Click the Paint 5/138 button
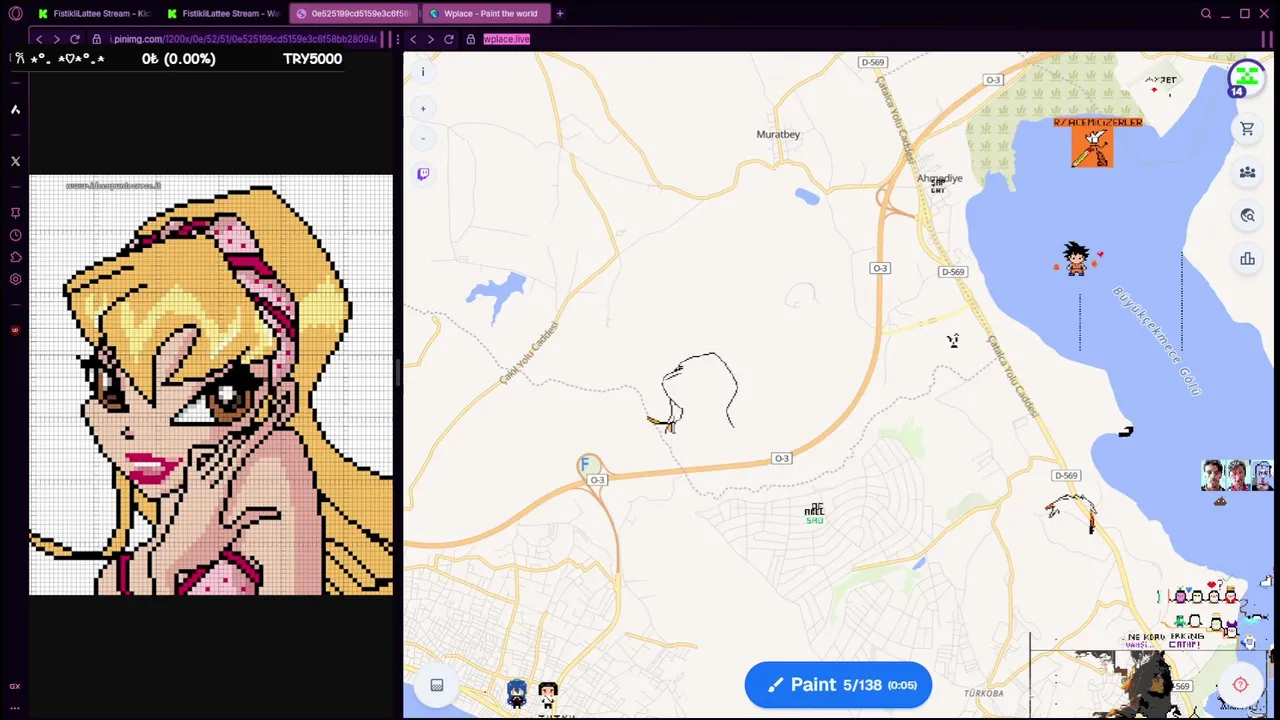1280x720 pixels. pyautogui.click(x=838, y=685)
